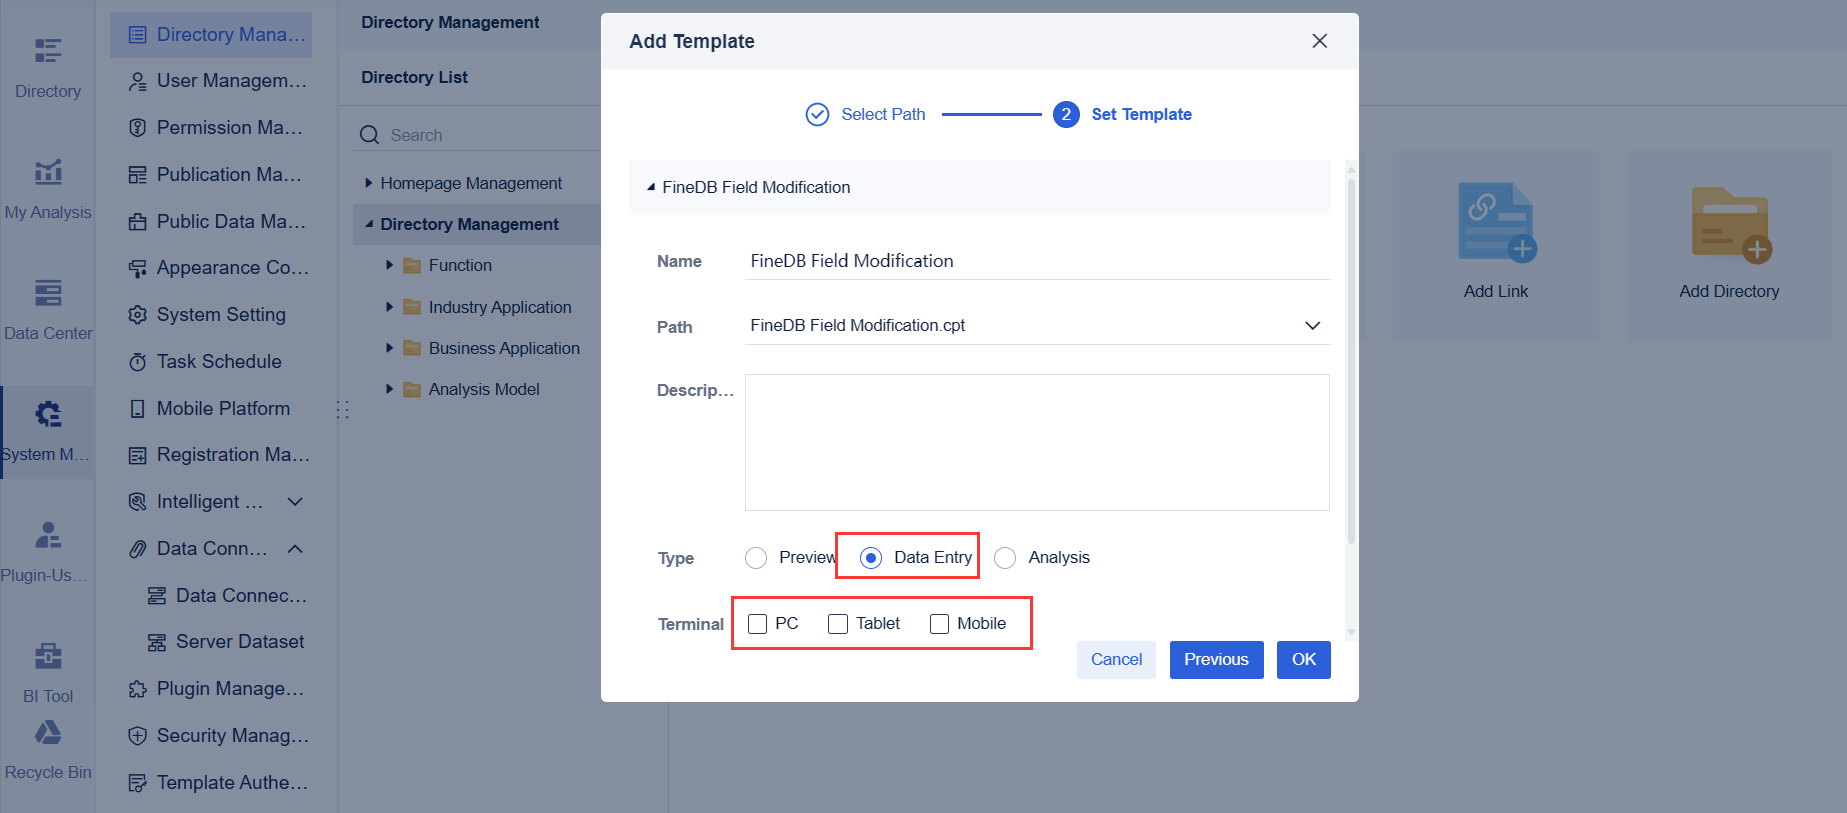Collapse the Data Connection menu group
The height and width of the screenshot is (813, 1847).
click(x=295, y=549)
